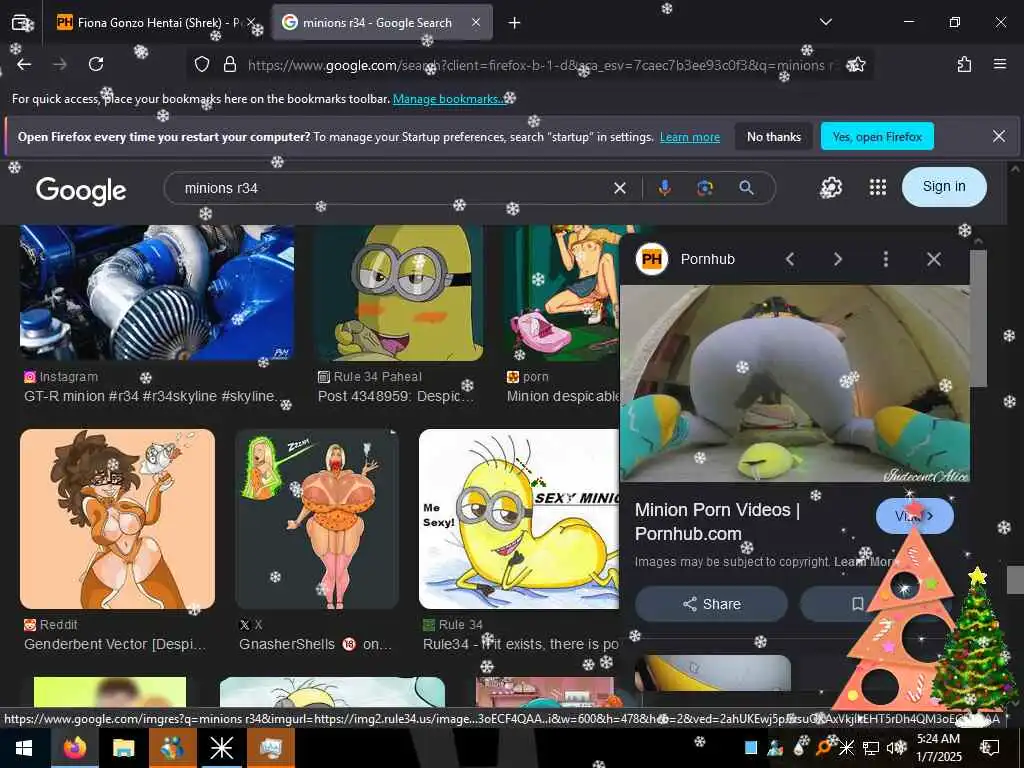
Task: Click Firefox icon in the taskbar
Action: click(74, 748)
